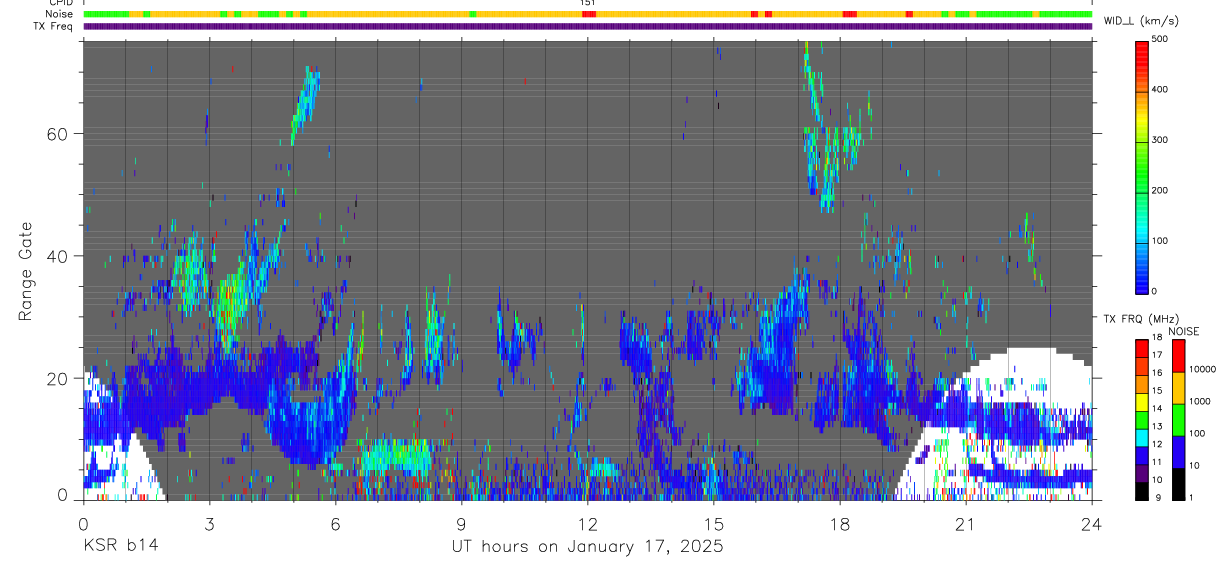Click the Noise row label at top

[59, 15]
